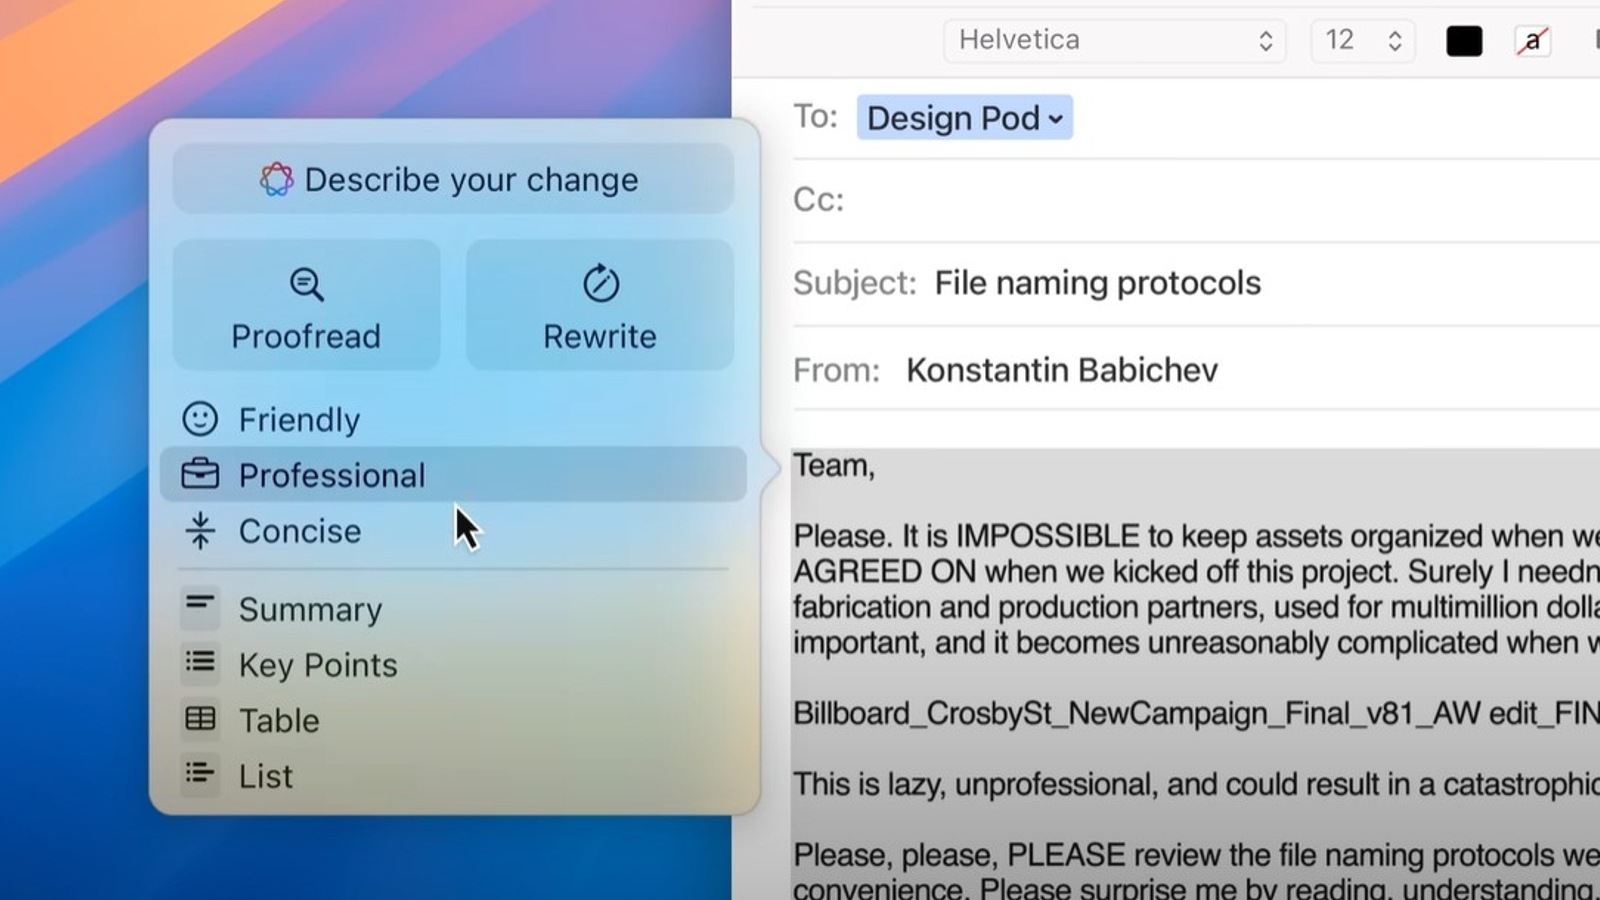This screenshot has height=900, width=1600.
Task: Click the Proofread magnifier icon
Action: (306, 285)
